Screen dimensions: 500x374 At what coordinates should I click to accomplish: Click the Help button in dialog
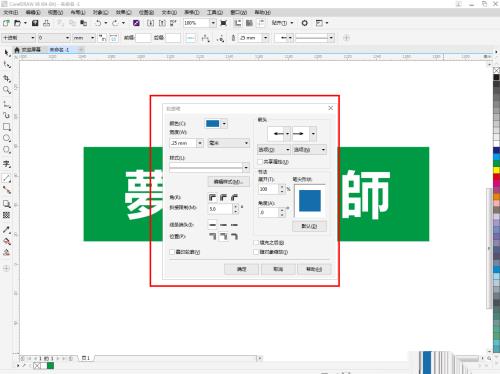(x=314, y=269)
